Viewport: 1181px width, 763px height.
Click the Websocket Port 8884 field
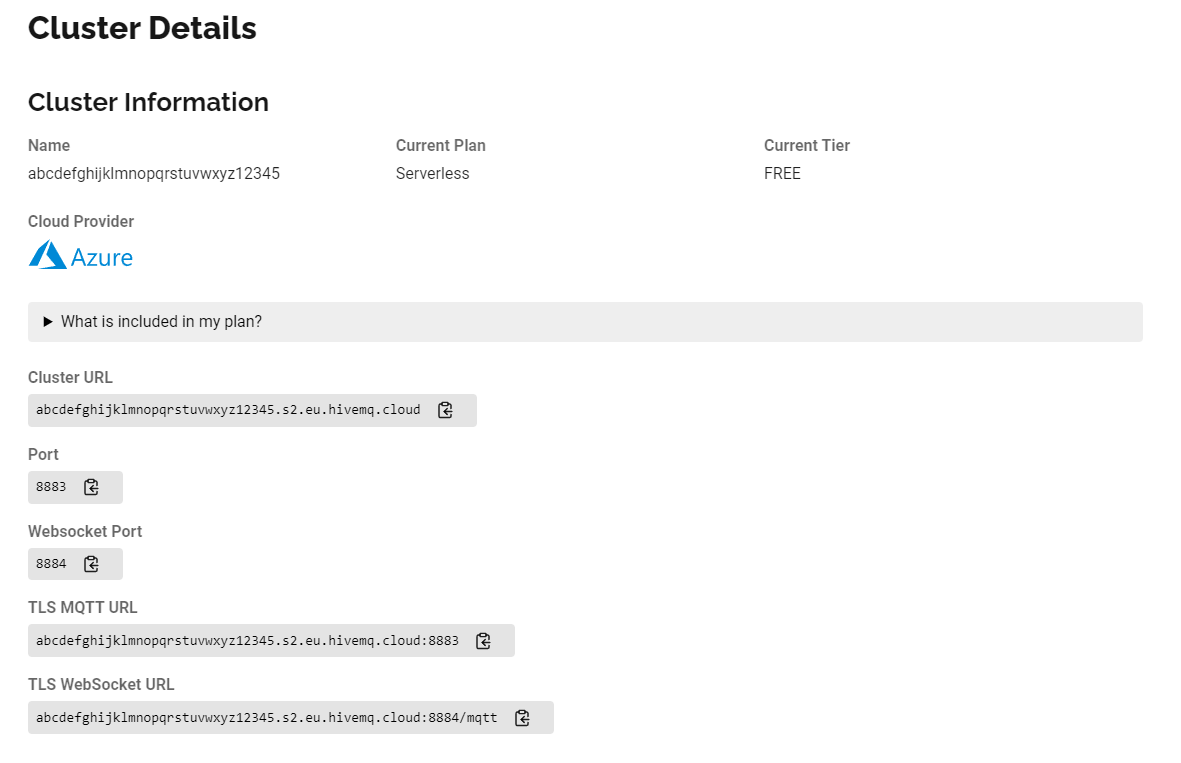pos(51,564)
